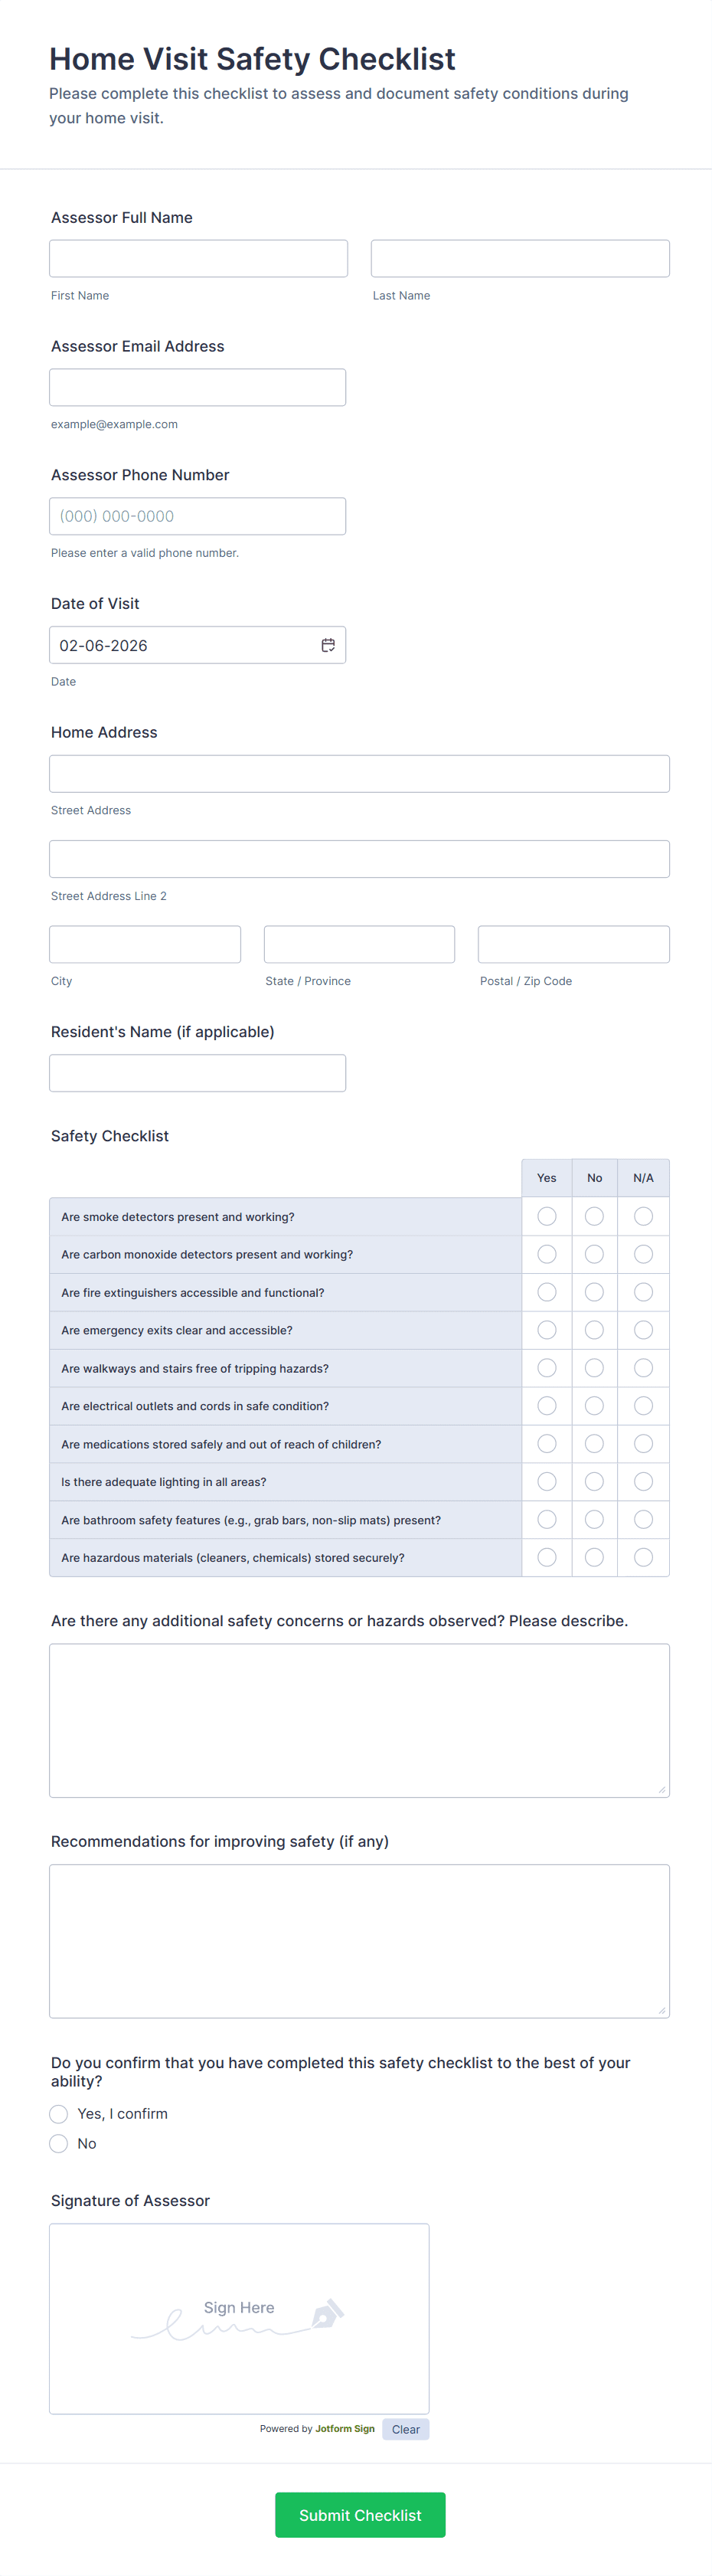This screenshot has width=712, height=2576.
Task: Select No for carbon monoxide detectors
Action: point(594,1254)
